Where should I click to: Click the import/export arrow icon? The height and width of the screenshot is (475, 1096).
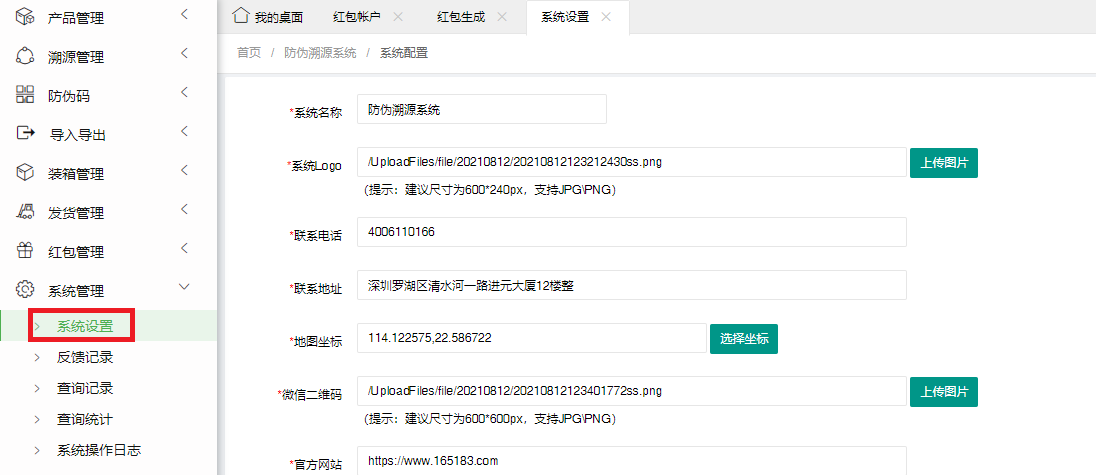click(25, 134)
